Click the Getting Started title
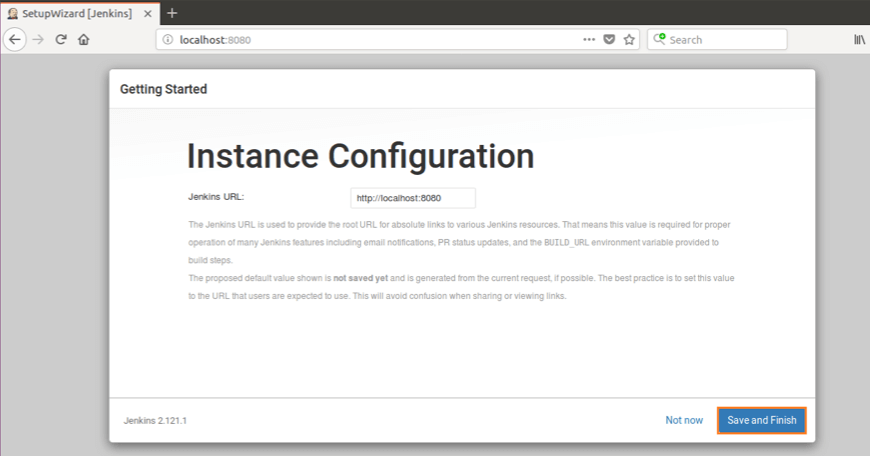Image resolution: width=870 pixels, height=456 pixels. click(163, 89)
